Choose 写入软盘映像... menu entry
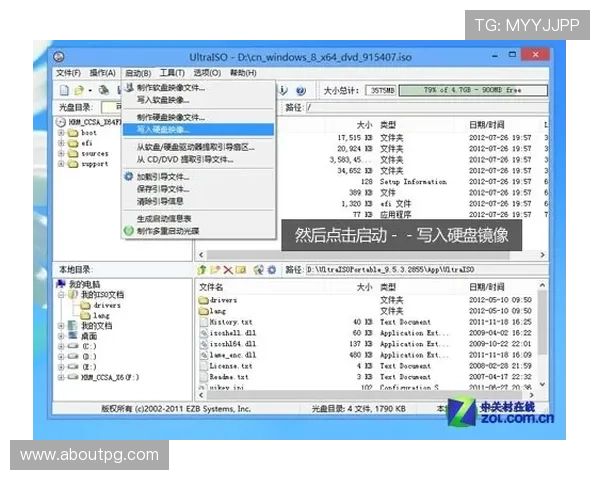 (198, 100)
